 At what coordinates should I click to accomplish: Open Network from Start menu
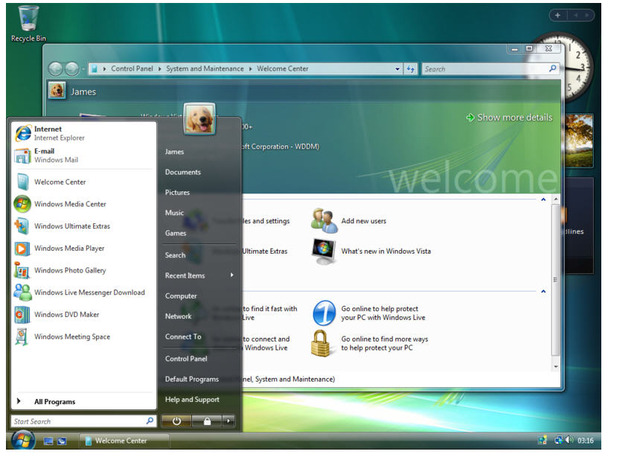[x=178, y=316]
